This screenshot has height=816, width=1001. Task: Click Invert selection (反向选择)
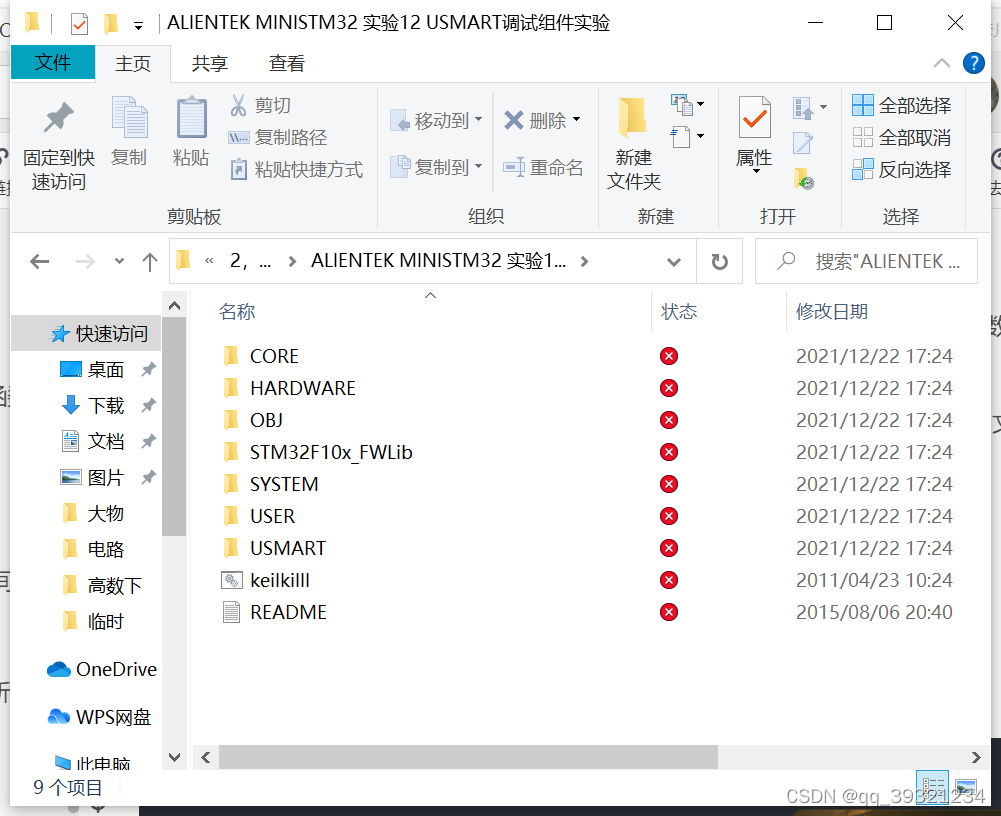(901, 169)
